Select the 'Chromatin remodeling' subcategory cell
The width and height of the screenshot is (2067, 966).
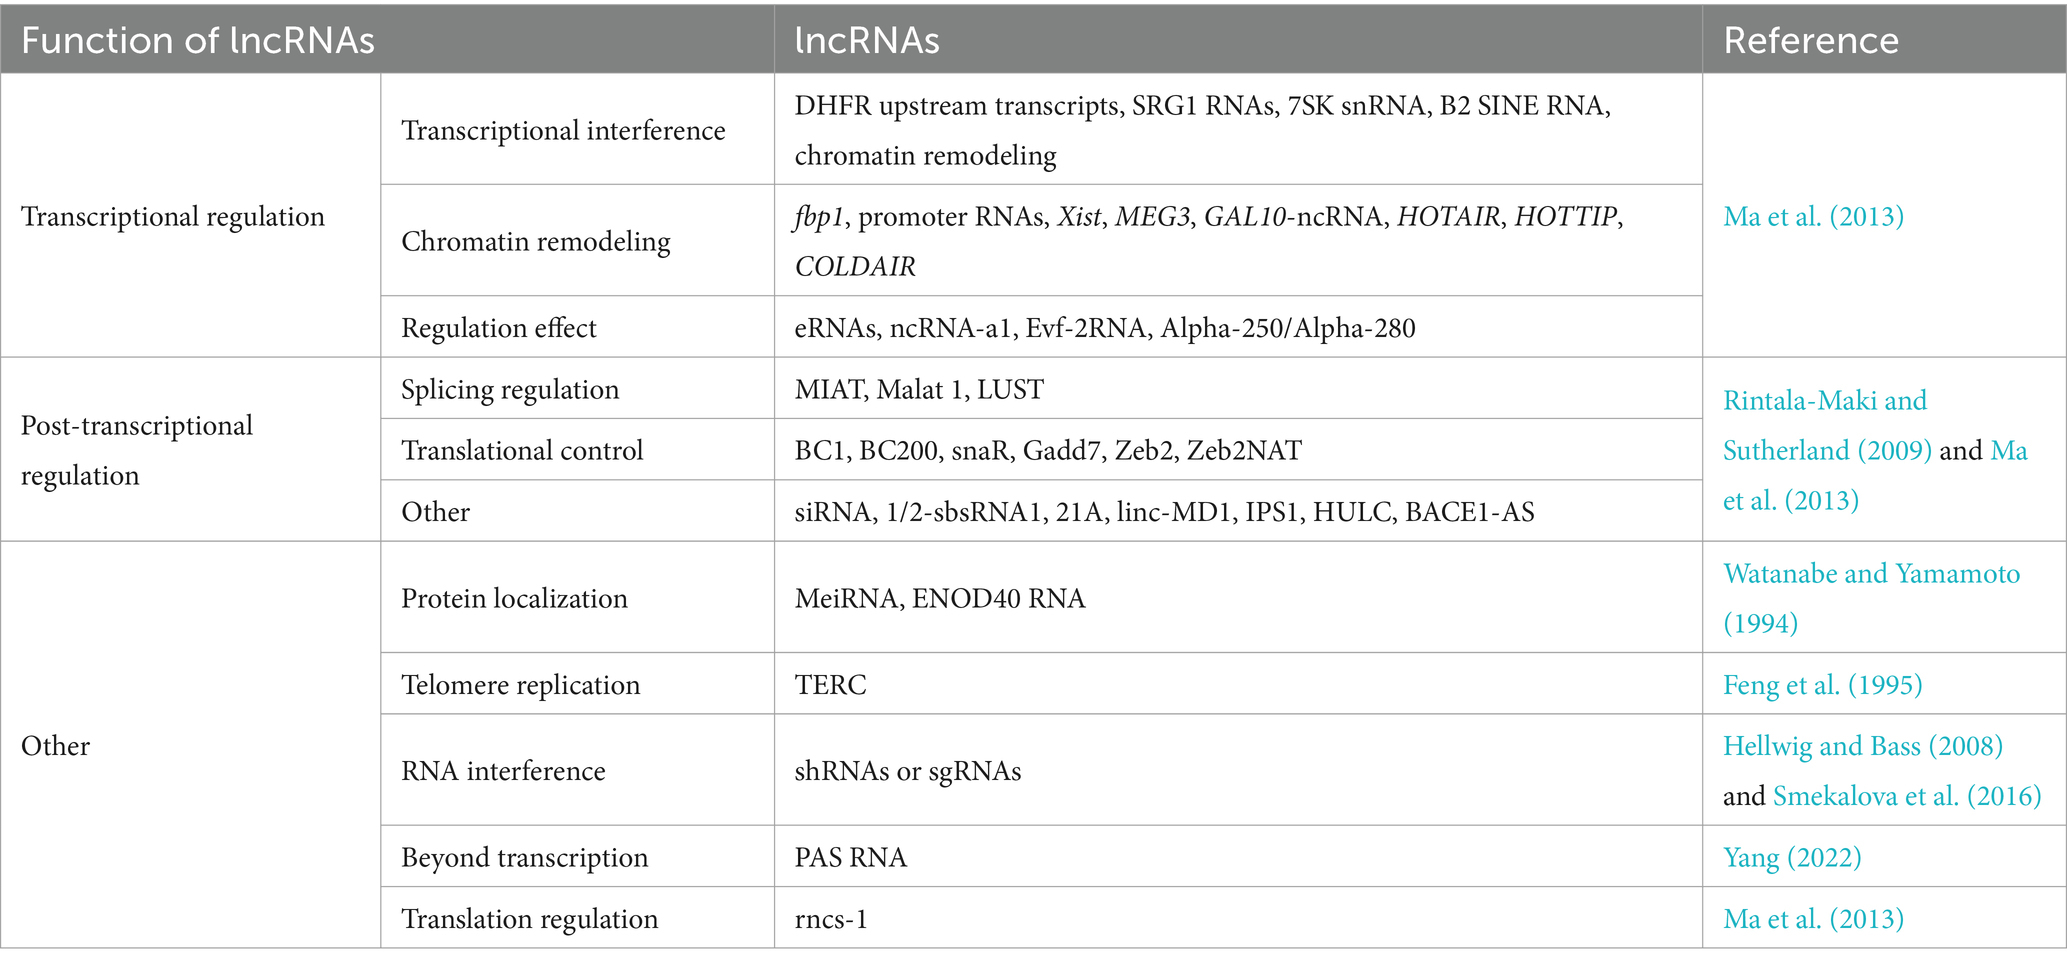coord(535,240)
